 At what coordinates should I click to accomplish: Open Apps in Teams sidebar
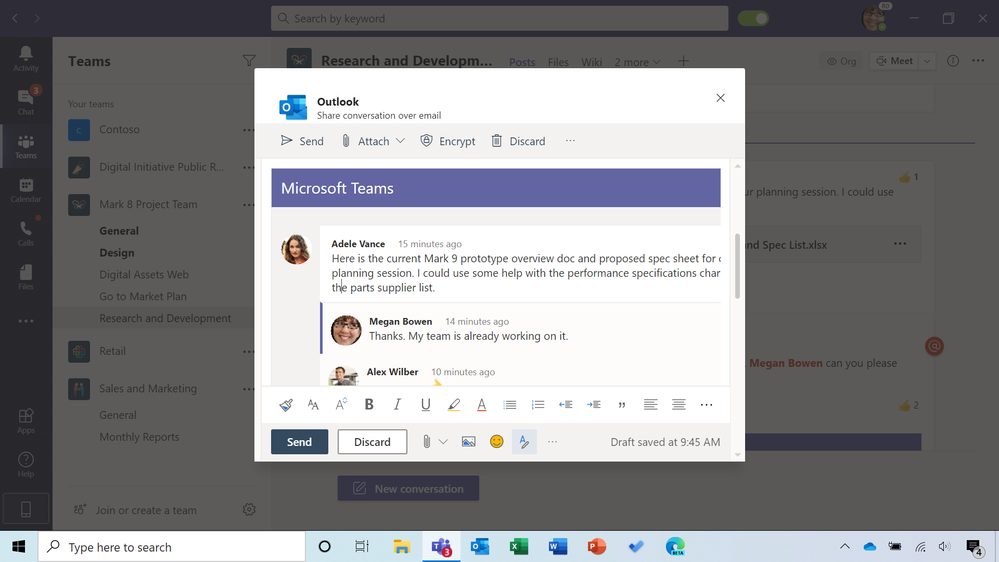tap(26, 421)
